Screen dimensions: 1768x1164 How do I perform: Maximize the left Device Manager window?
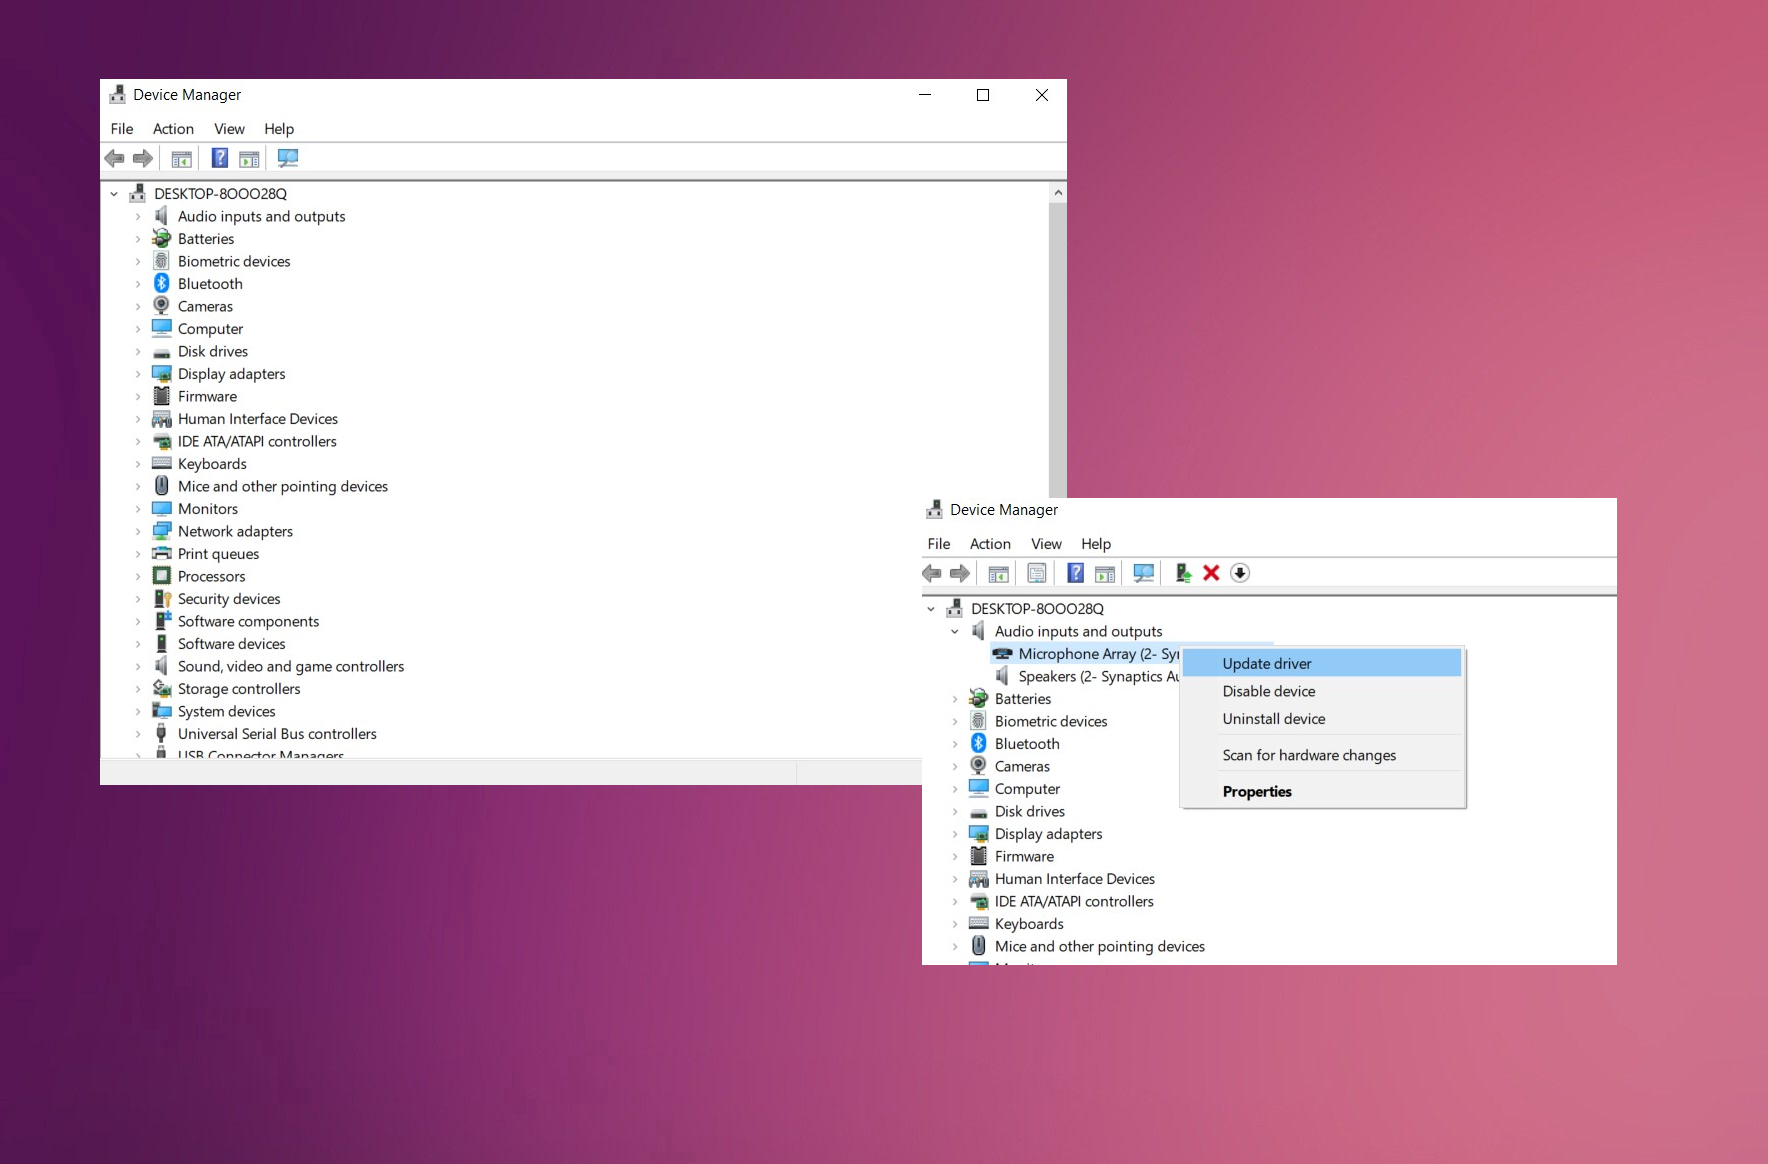[983, 95]
